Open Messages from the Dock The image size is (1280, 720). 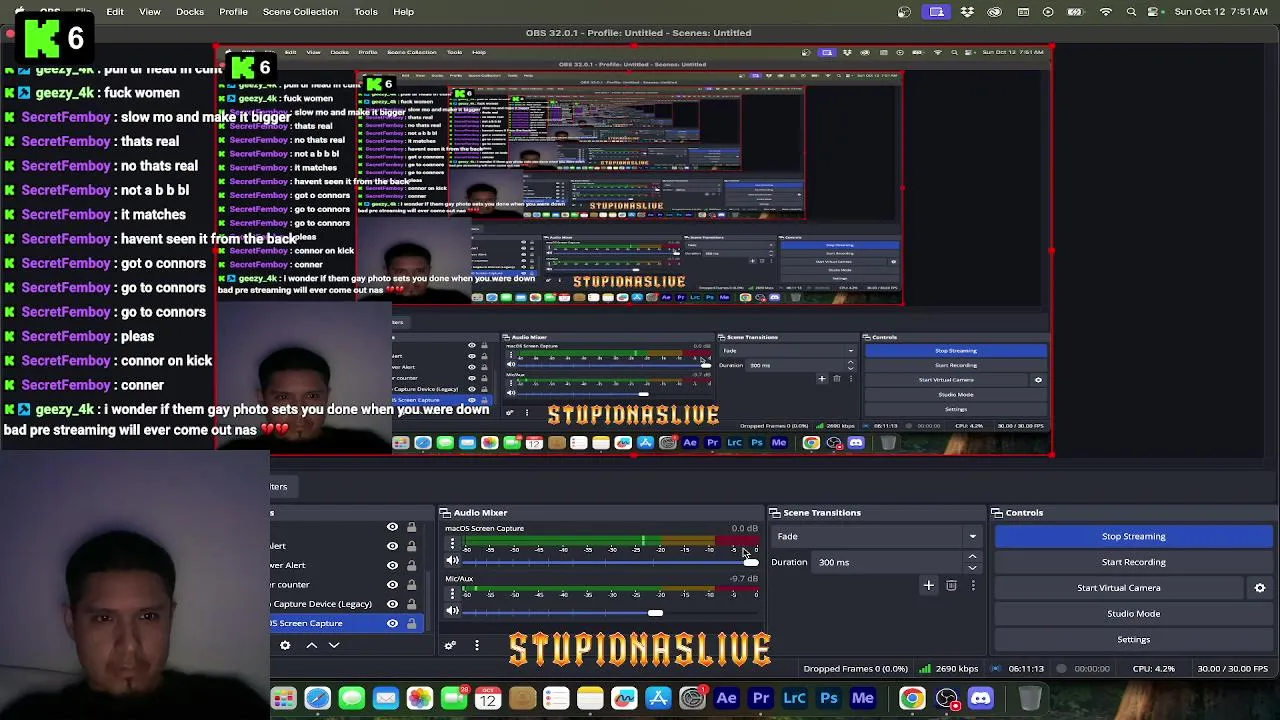pyautogui.click(x=351, y=698)
